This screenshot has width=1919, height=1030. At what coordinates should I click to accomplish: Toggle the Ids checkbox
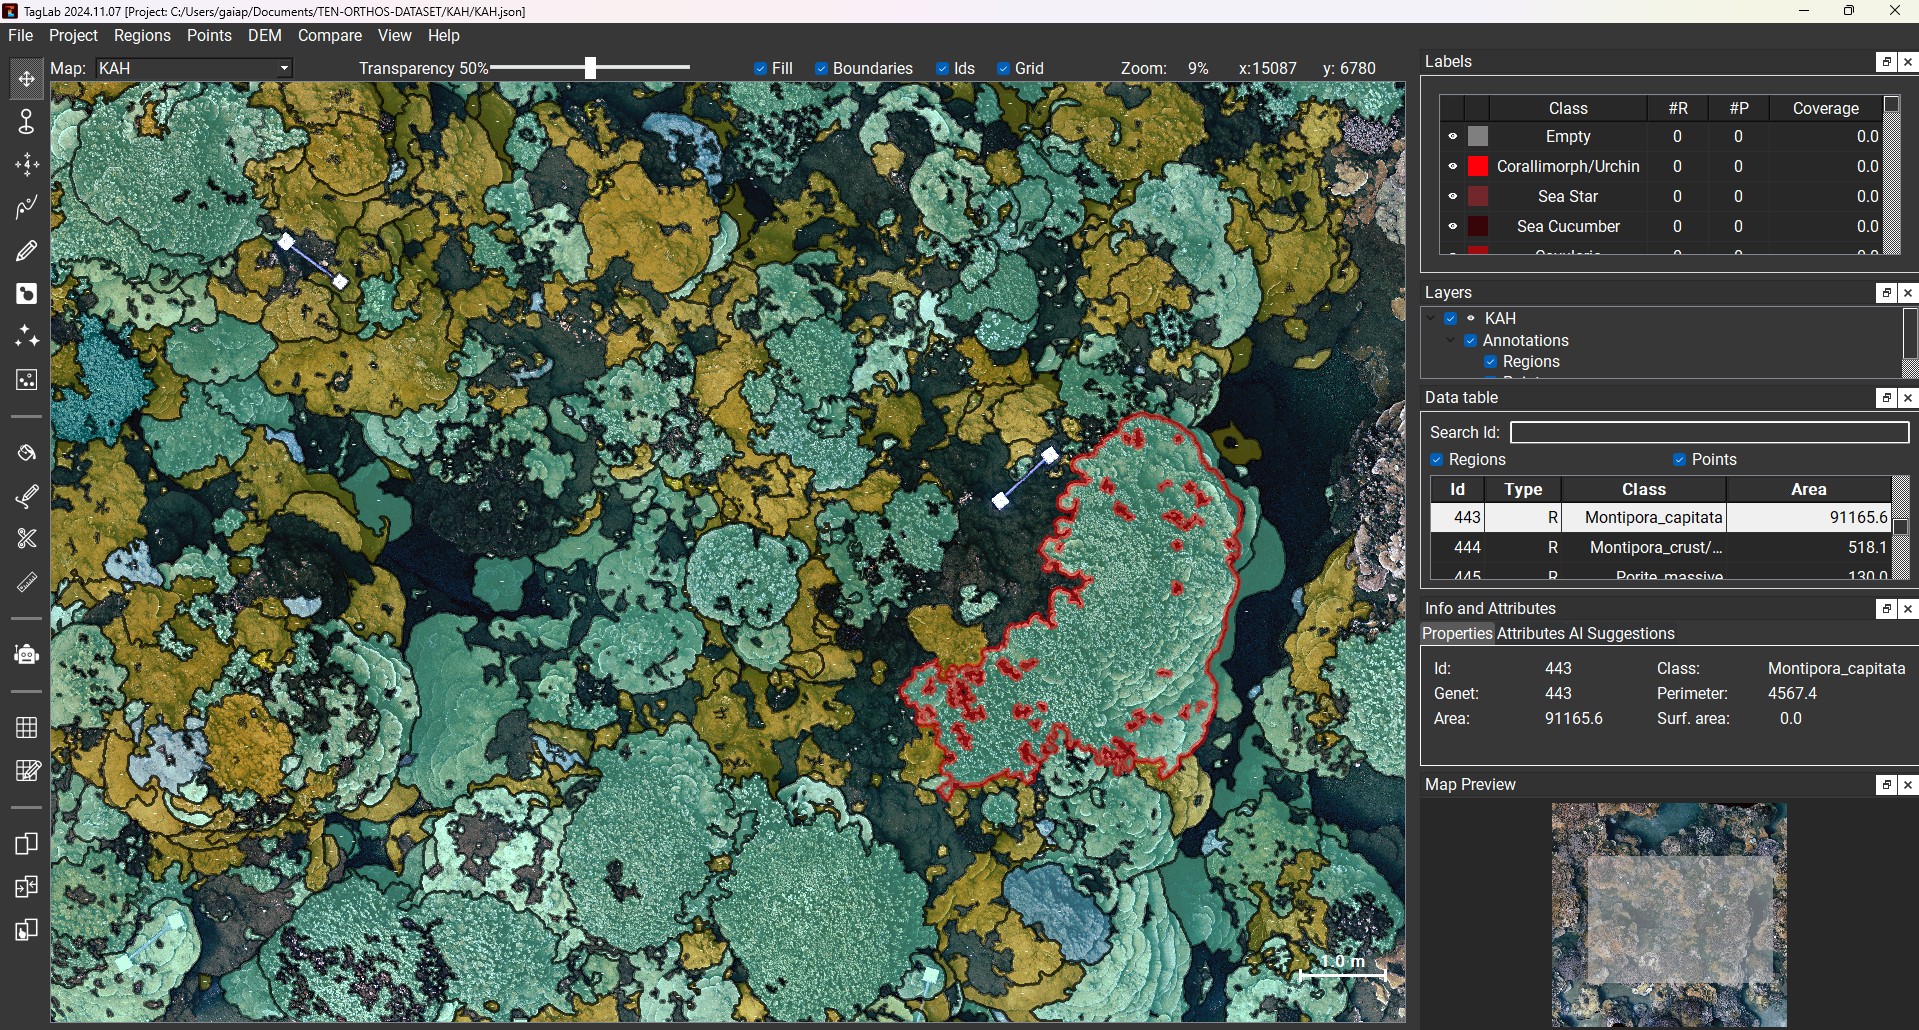pos(942,69)
